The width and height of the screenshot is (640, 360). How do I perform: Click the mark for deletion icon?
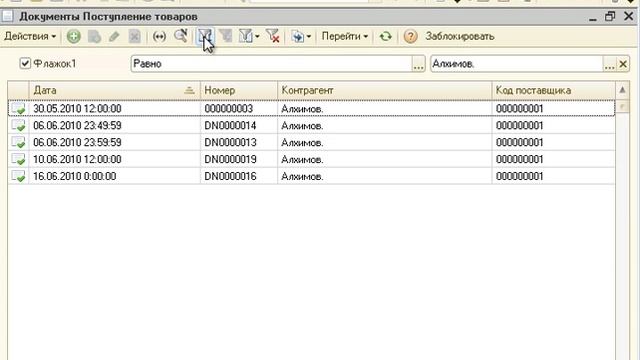point(134,37)
